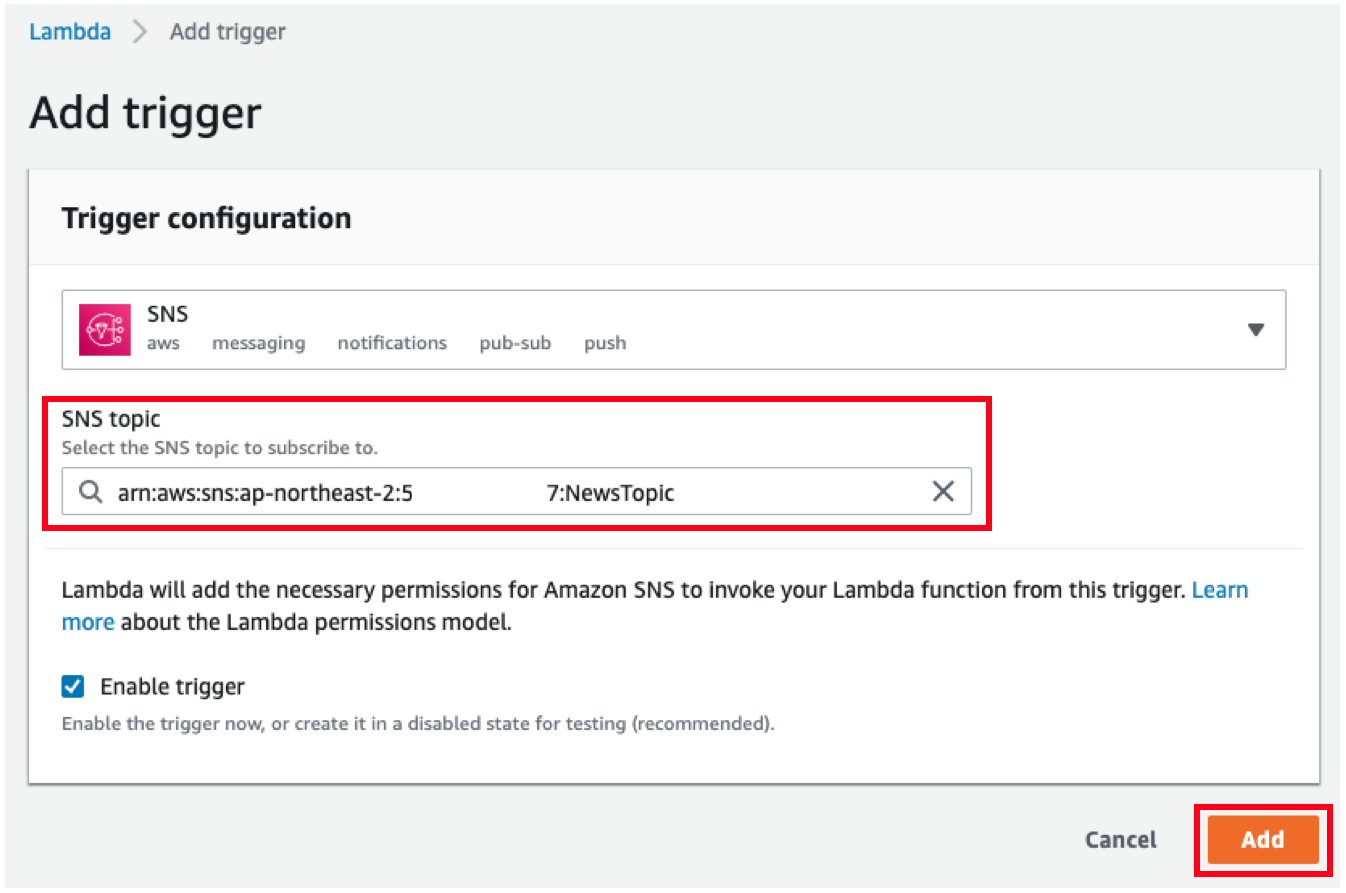
Task: Click the 'aws' tag text
Action: click(x=163, y=343)
